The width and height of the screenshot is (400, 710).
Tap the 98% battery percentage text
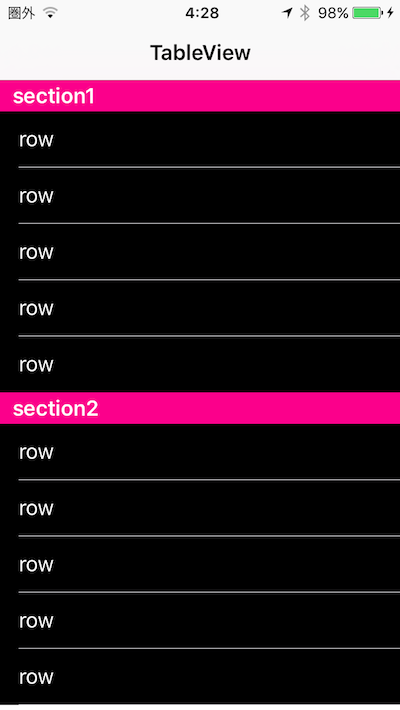point(333,13)
